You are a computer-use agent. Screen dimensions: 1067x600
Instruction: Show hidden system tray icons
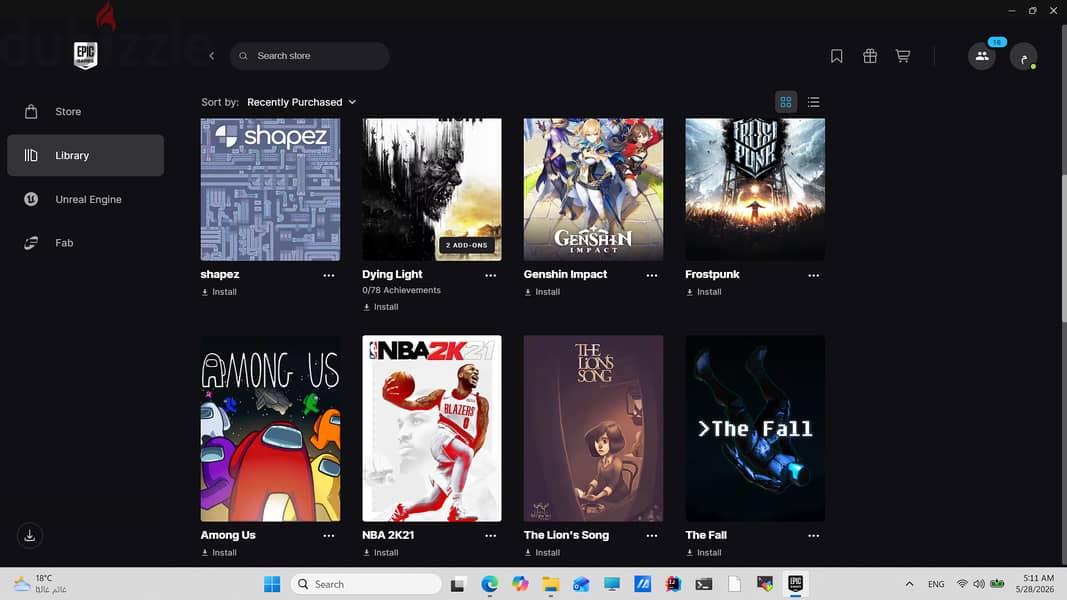point(909,584)
